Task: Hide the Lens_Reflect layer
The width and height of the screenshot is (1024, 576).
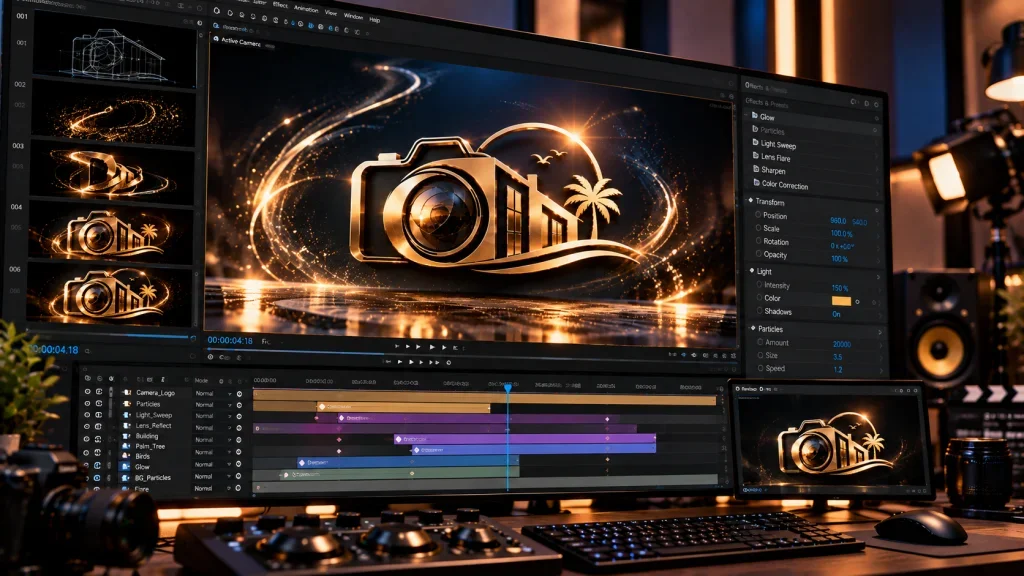Action: click(87, 426)
